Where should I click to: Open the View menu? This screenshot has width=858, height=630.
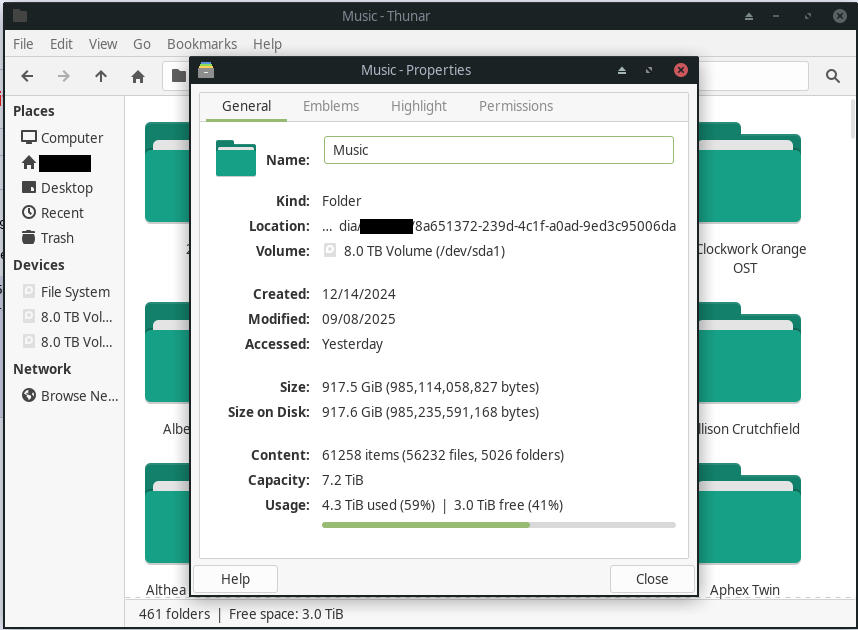(103, 44)
